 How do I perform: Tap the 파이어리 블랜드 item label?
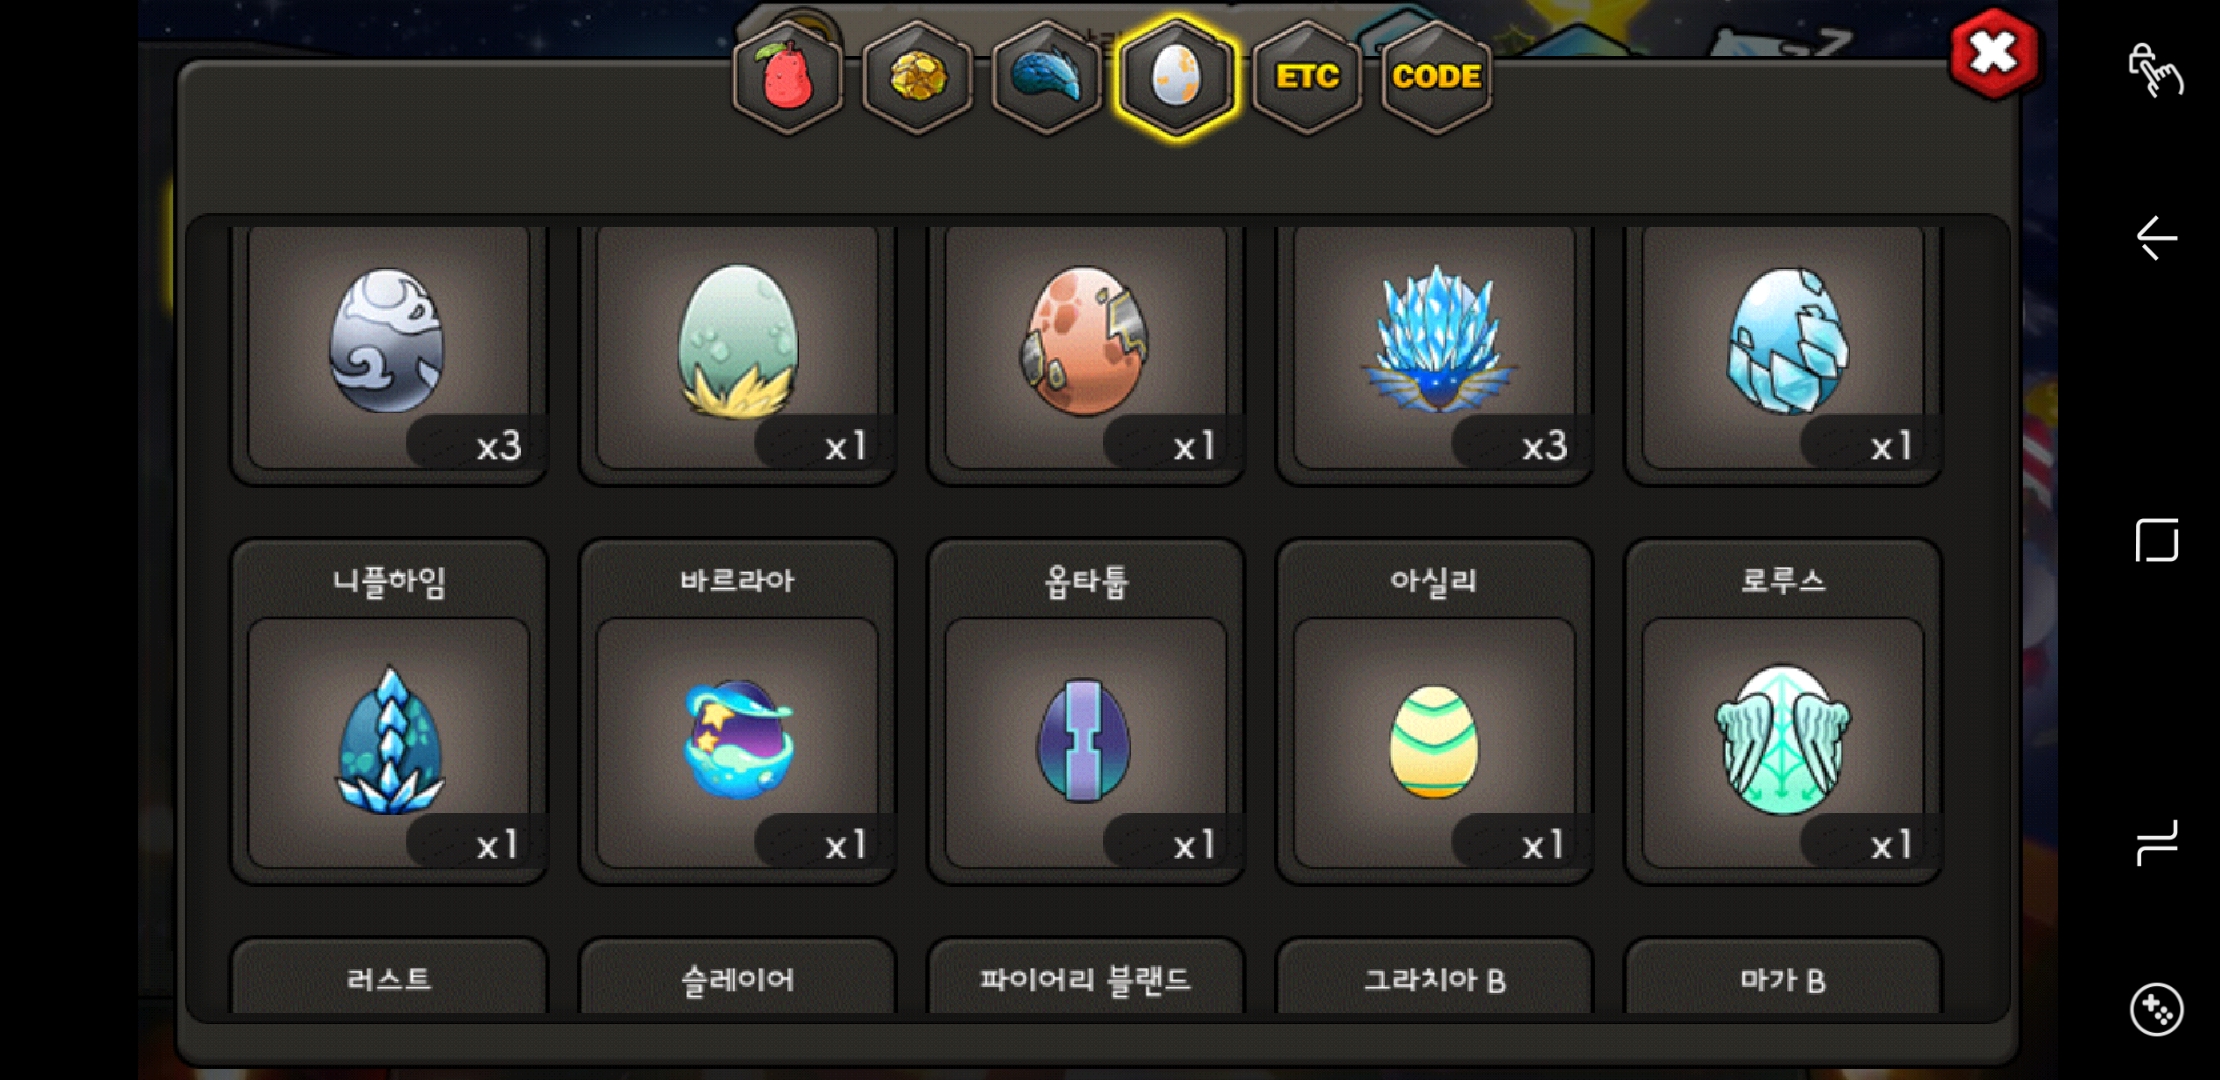tap(1086, 979)
